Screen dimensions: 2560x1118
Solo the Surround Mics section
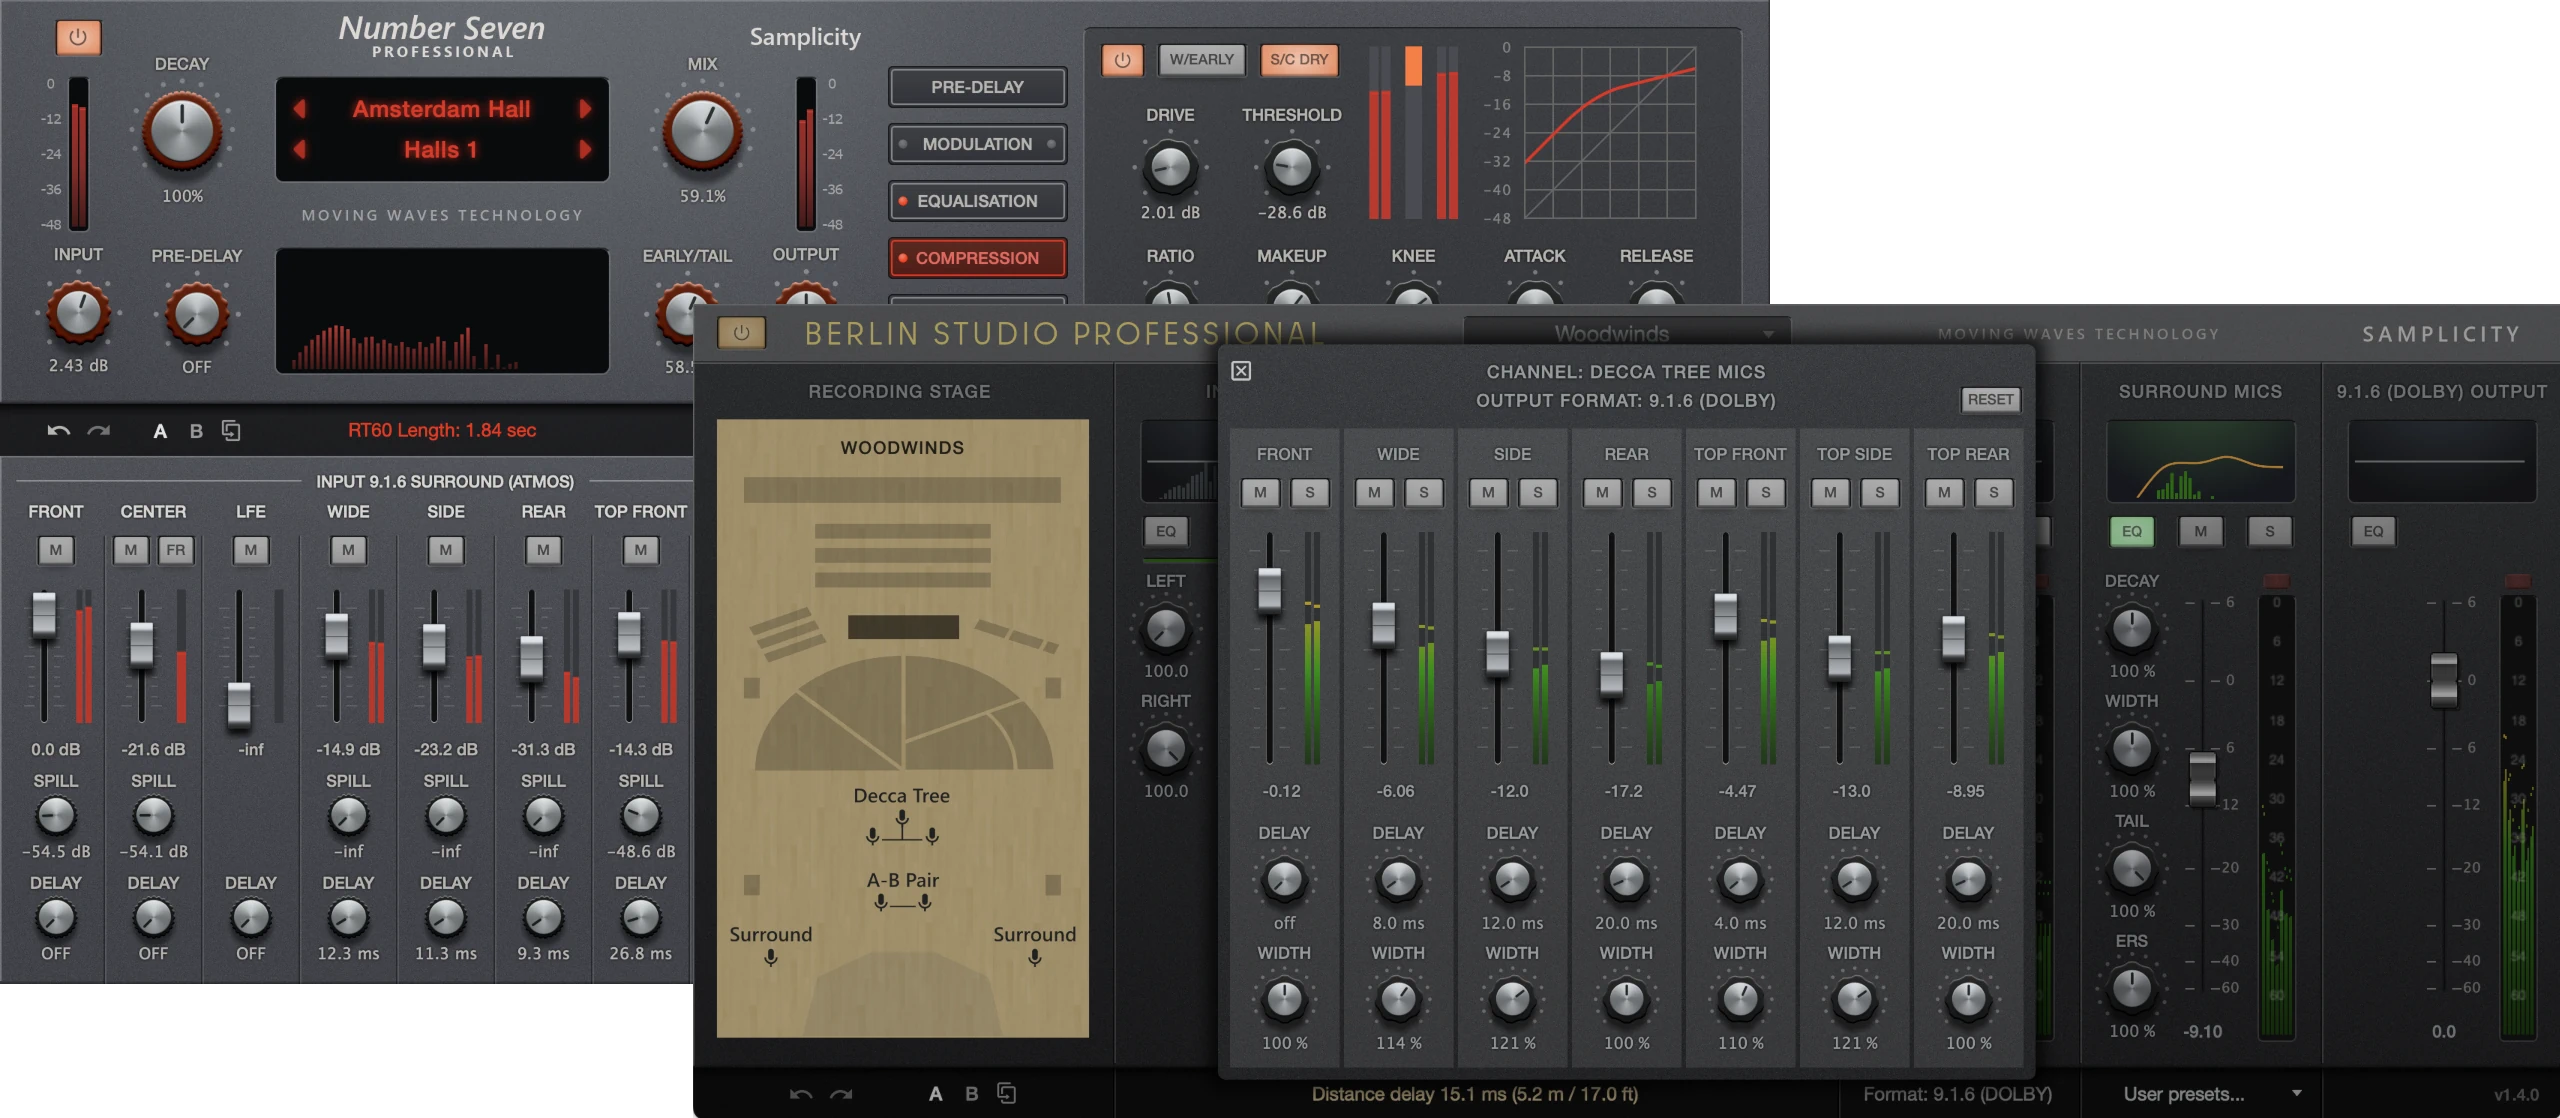[2269, 531]
